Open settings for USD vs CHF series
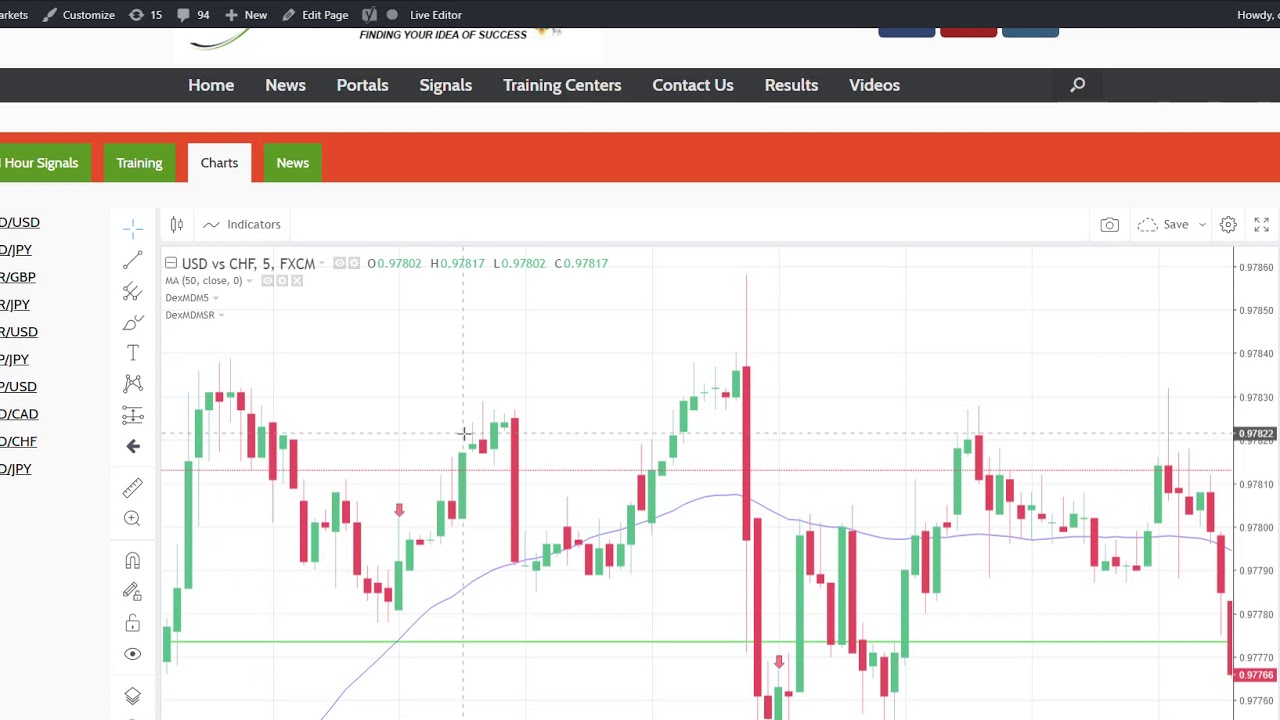Screen dimensions: 1280x720 [x=354, y=263]
